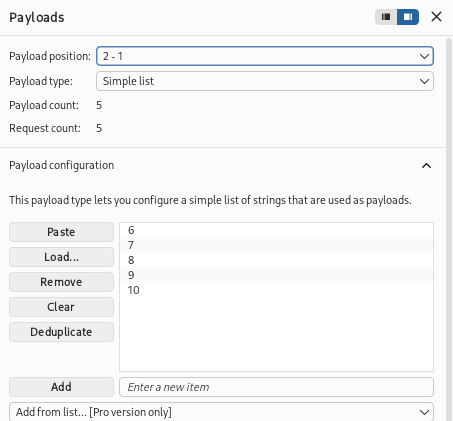The image size is (453, 421).
Task: Close the Payloads panel
Action: pyautogui.click(x=436, y=17)
